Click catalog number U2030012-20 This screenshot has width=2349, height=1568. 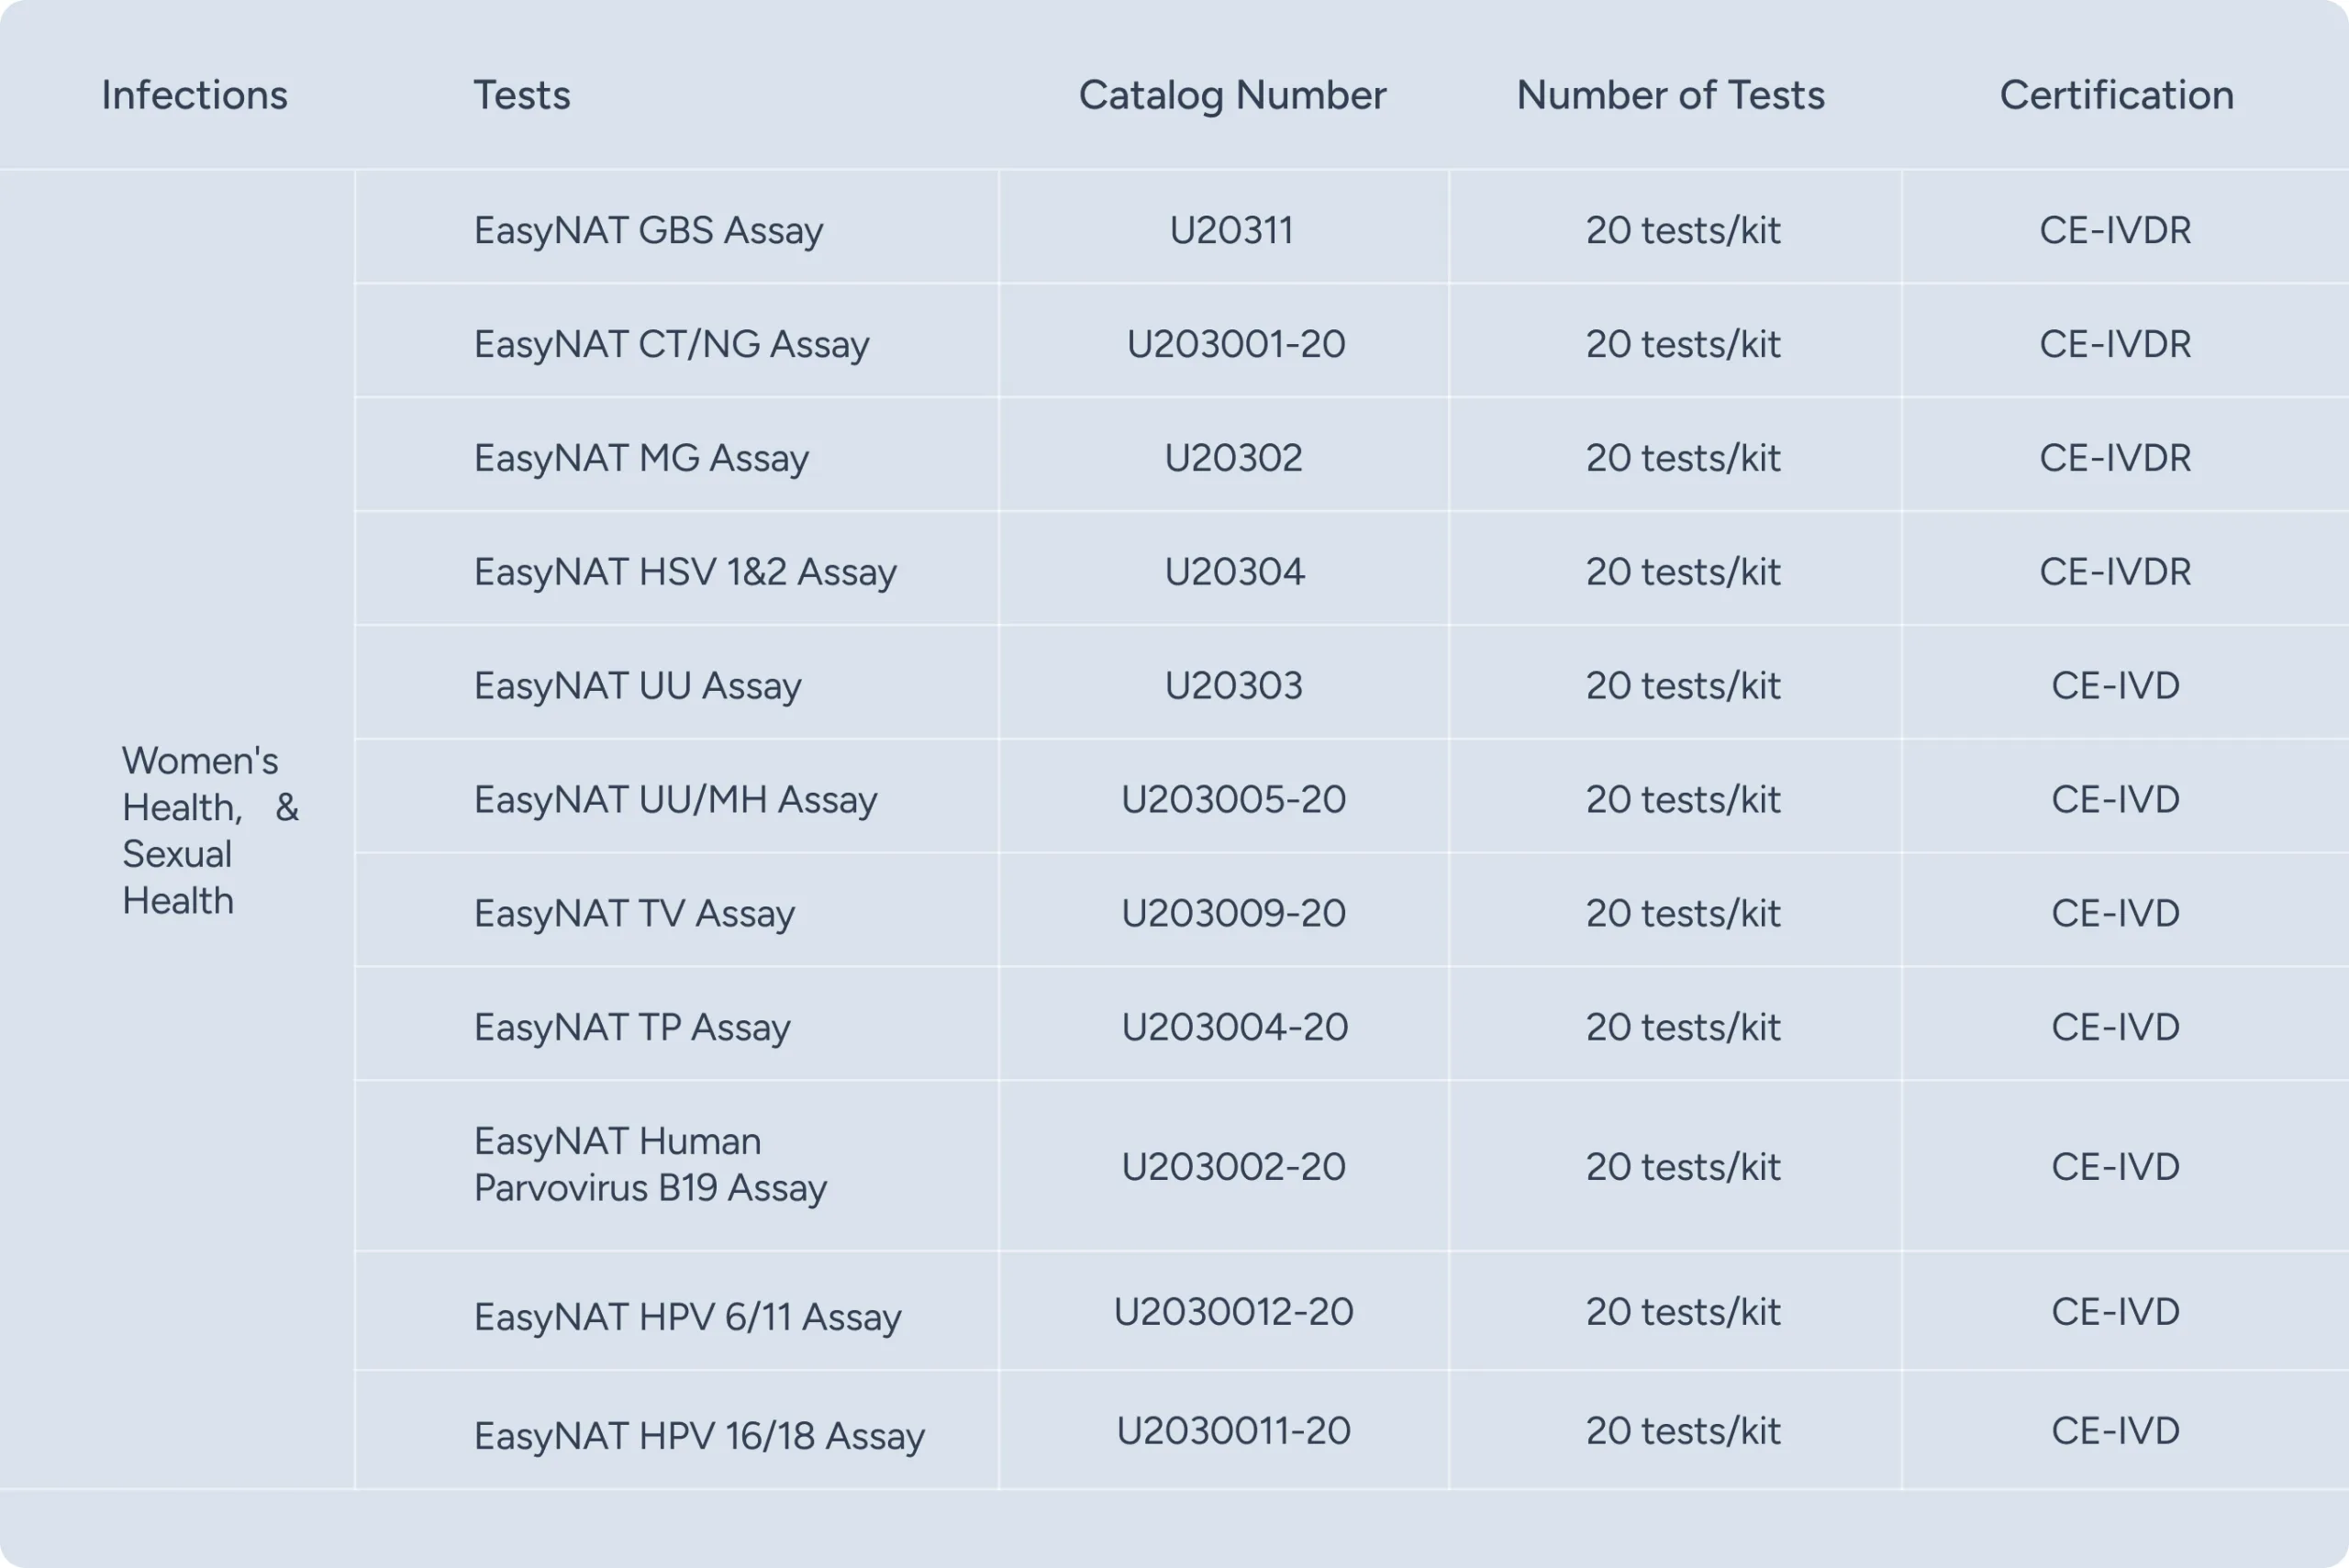[x=1233, y=1312]
